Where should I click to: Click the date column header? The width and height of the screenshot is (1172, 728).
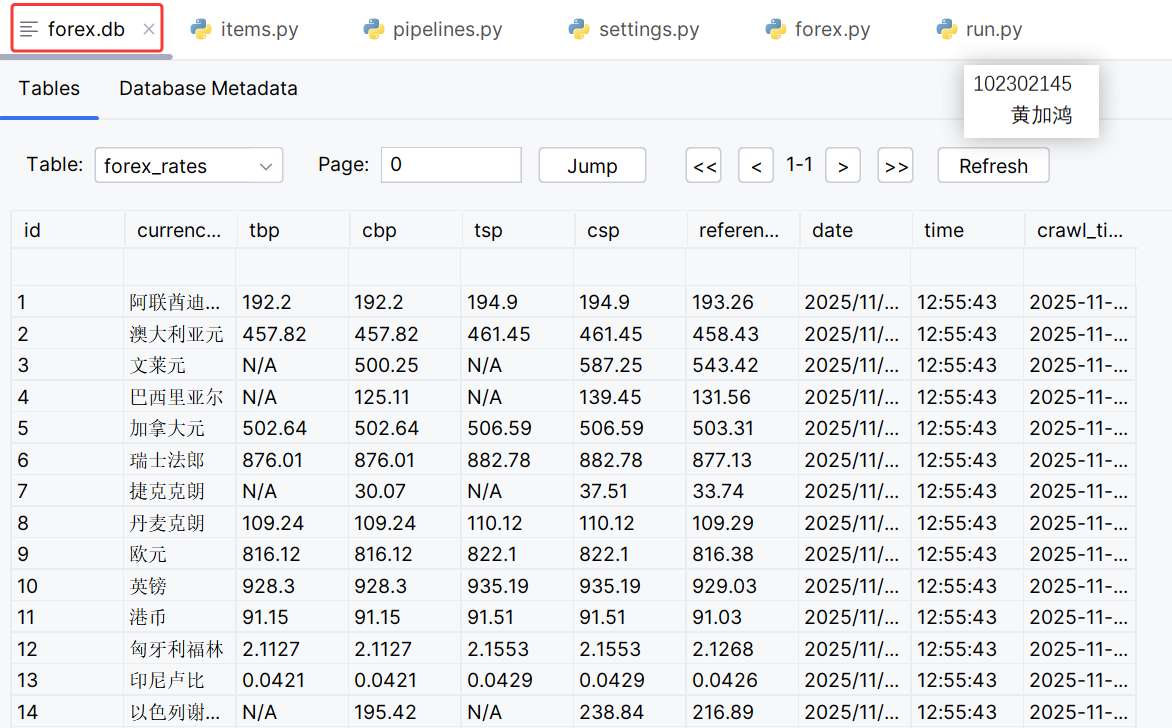click(x=856, y=230)
